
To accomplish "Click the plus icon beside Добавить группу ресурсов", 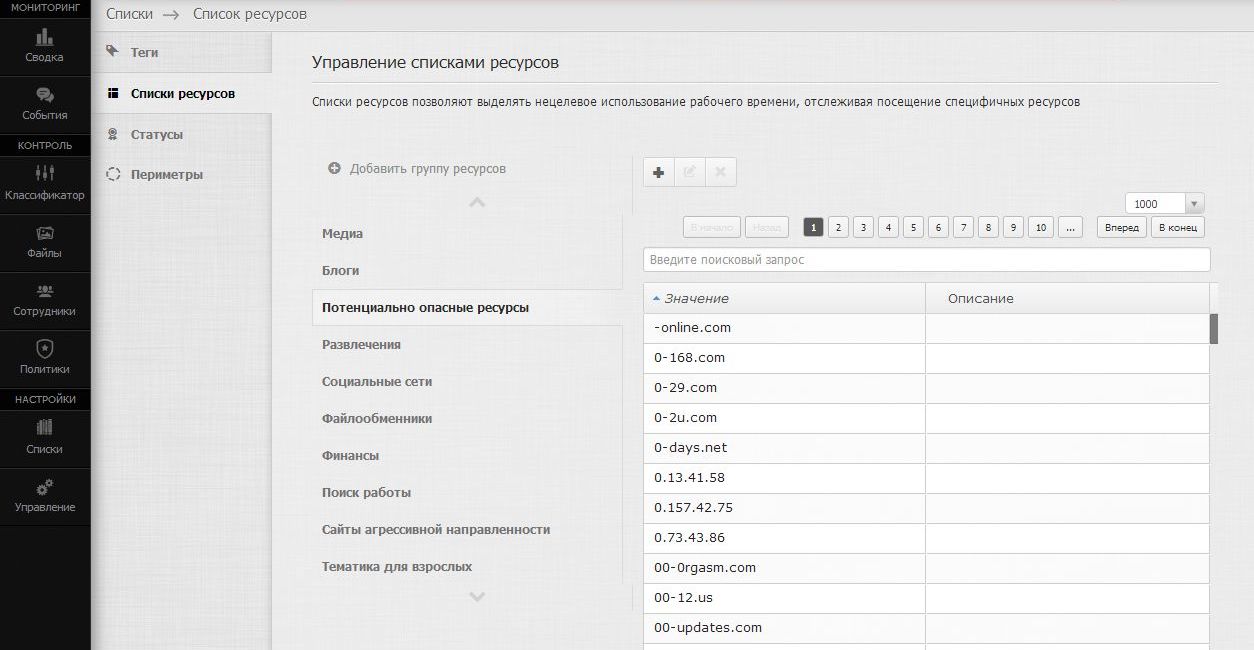I will (335, 169).
